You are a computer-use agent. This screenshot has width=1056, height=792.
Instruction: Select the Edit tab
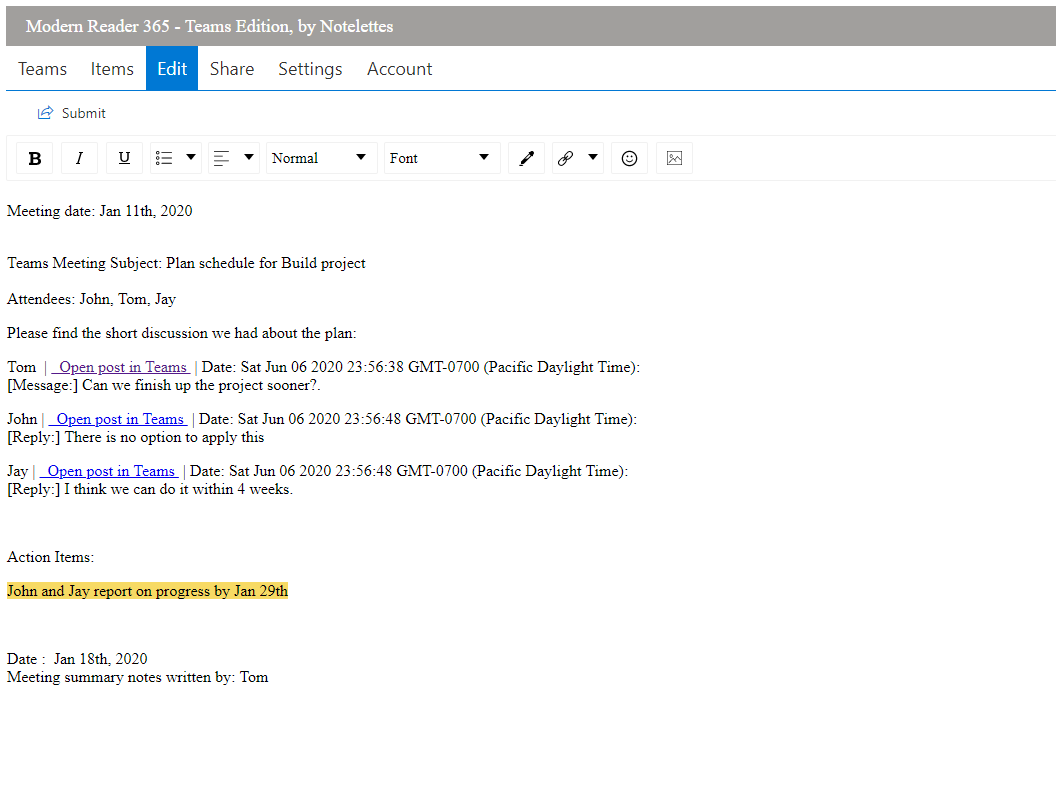pyautogui.click(x=172, y=69)
